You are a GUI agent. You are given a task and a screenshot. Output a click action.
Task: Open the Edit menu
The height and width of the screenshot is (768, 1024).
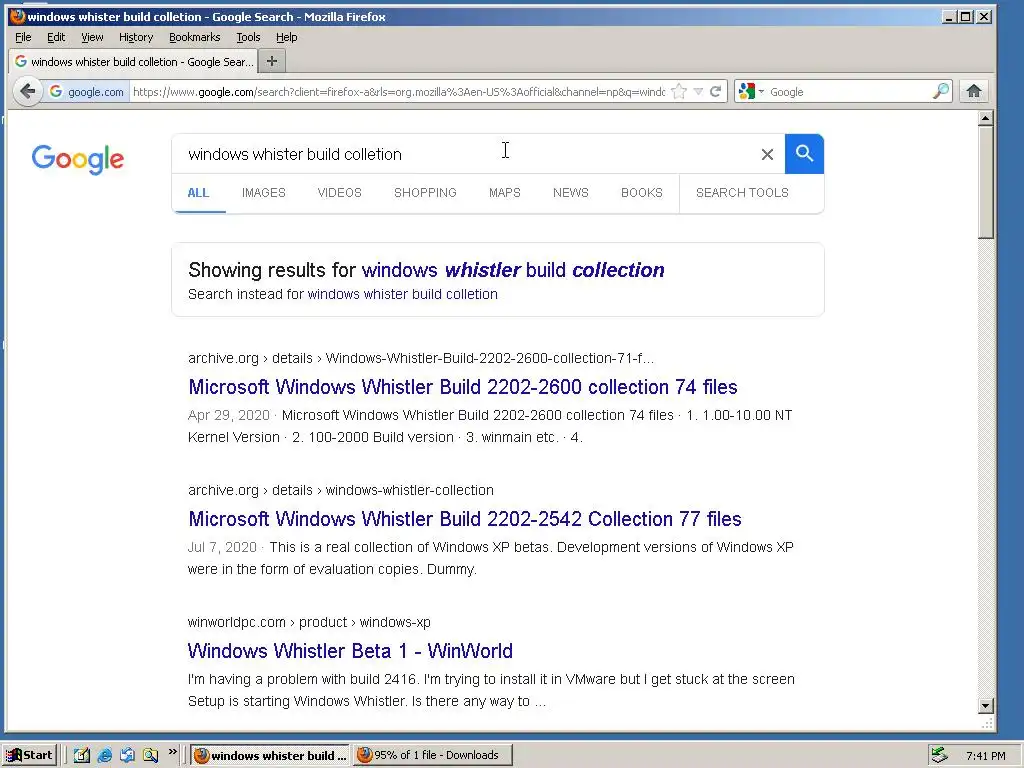56,37
